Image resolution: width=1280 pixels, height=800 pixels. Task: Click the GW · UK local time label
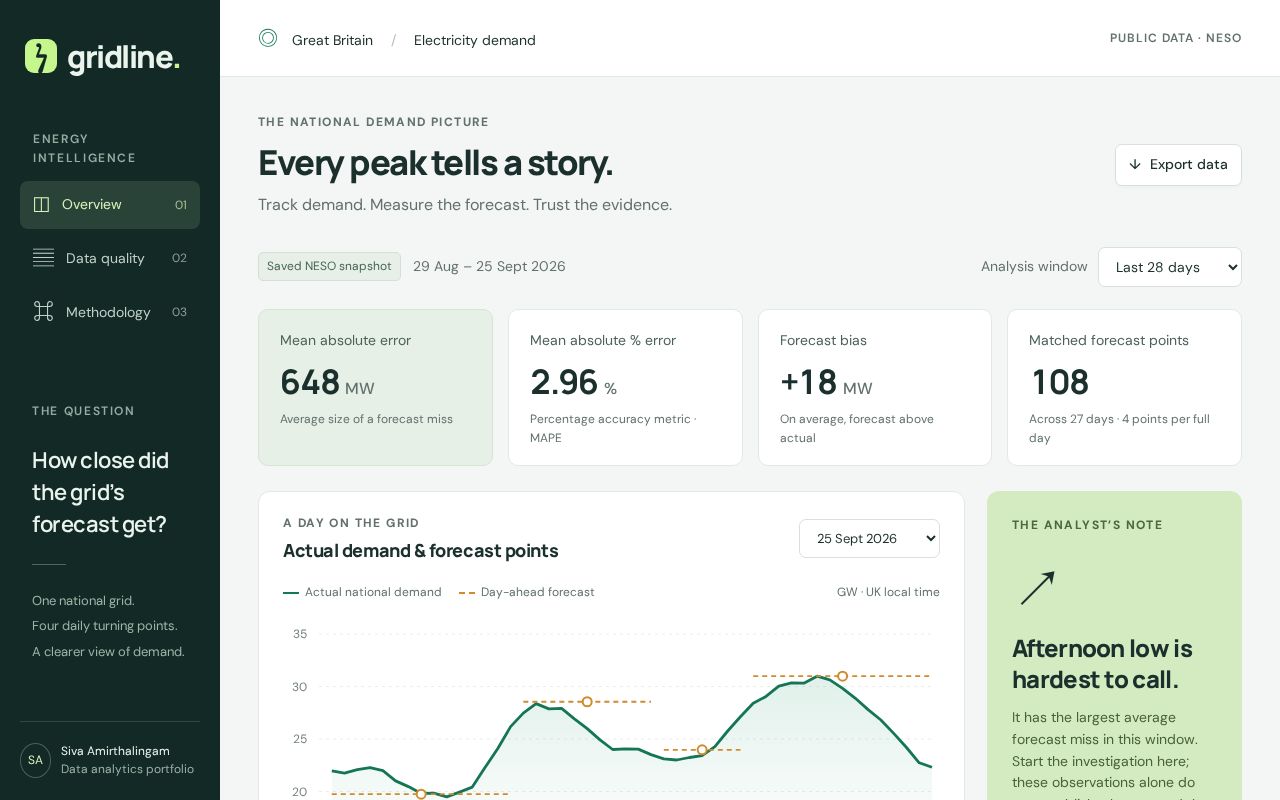coord(888,592)
